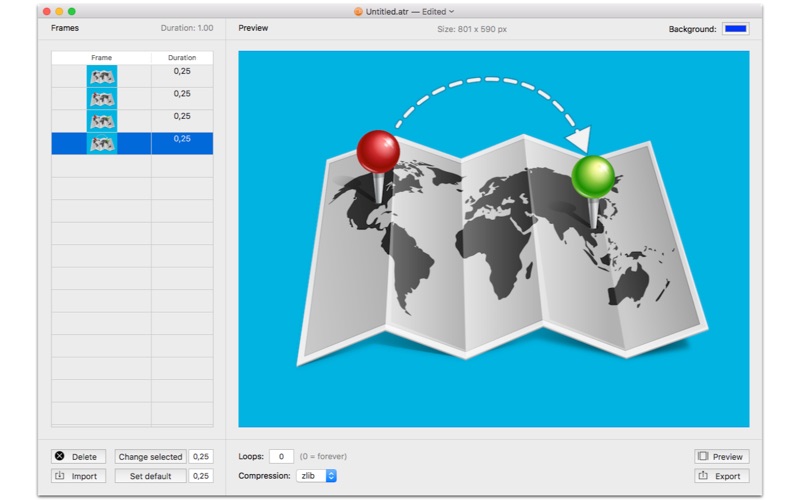Select the highlighted fourth frame thumbnail

[102, 143]
